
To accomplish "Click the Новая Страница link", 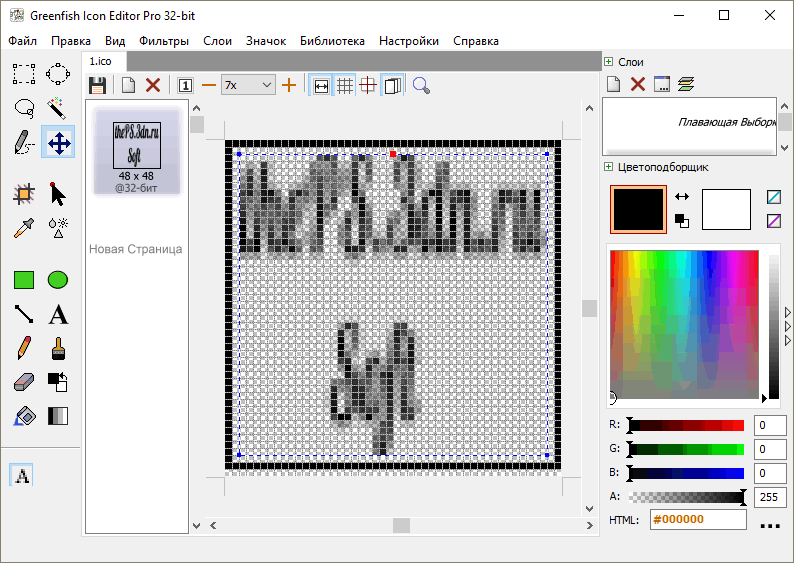I will pos(136,249).
